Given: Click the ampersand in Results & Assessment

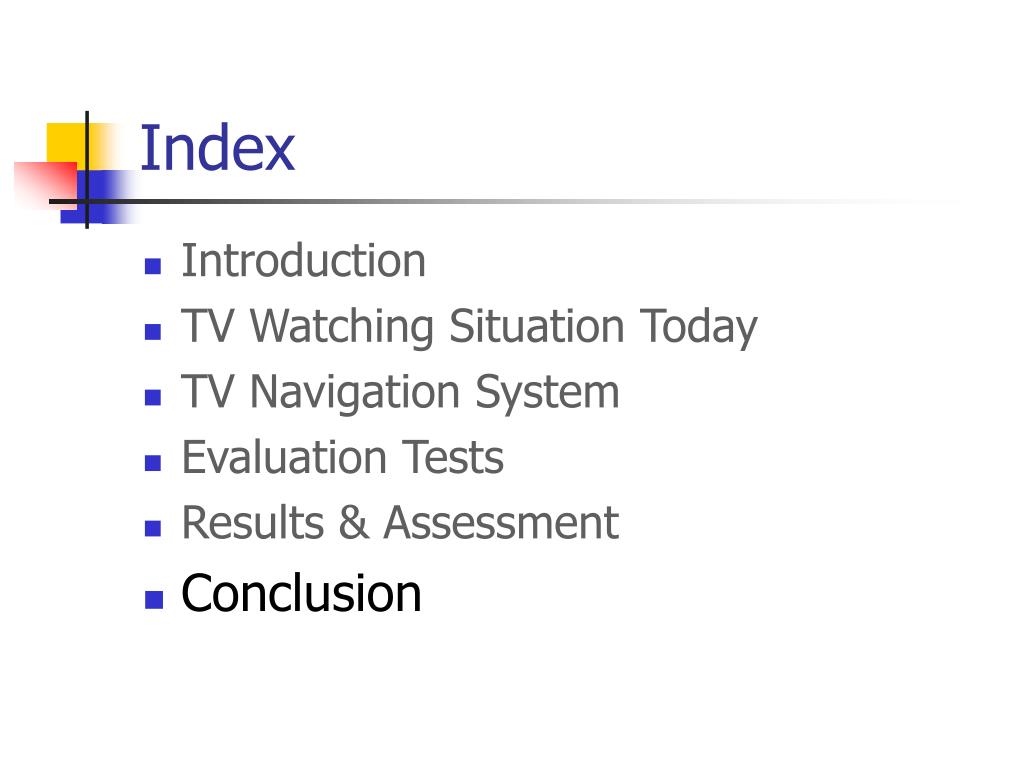Looking at the screenshot, I should point(354,522).
